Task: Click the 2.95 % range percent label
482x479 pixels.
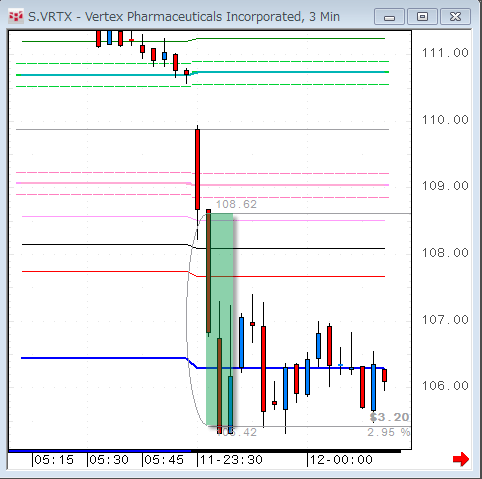Action: pyautogui.click(x=389, y=432)
